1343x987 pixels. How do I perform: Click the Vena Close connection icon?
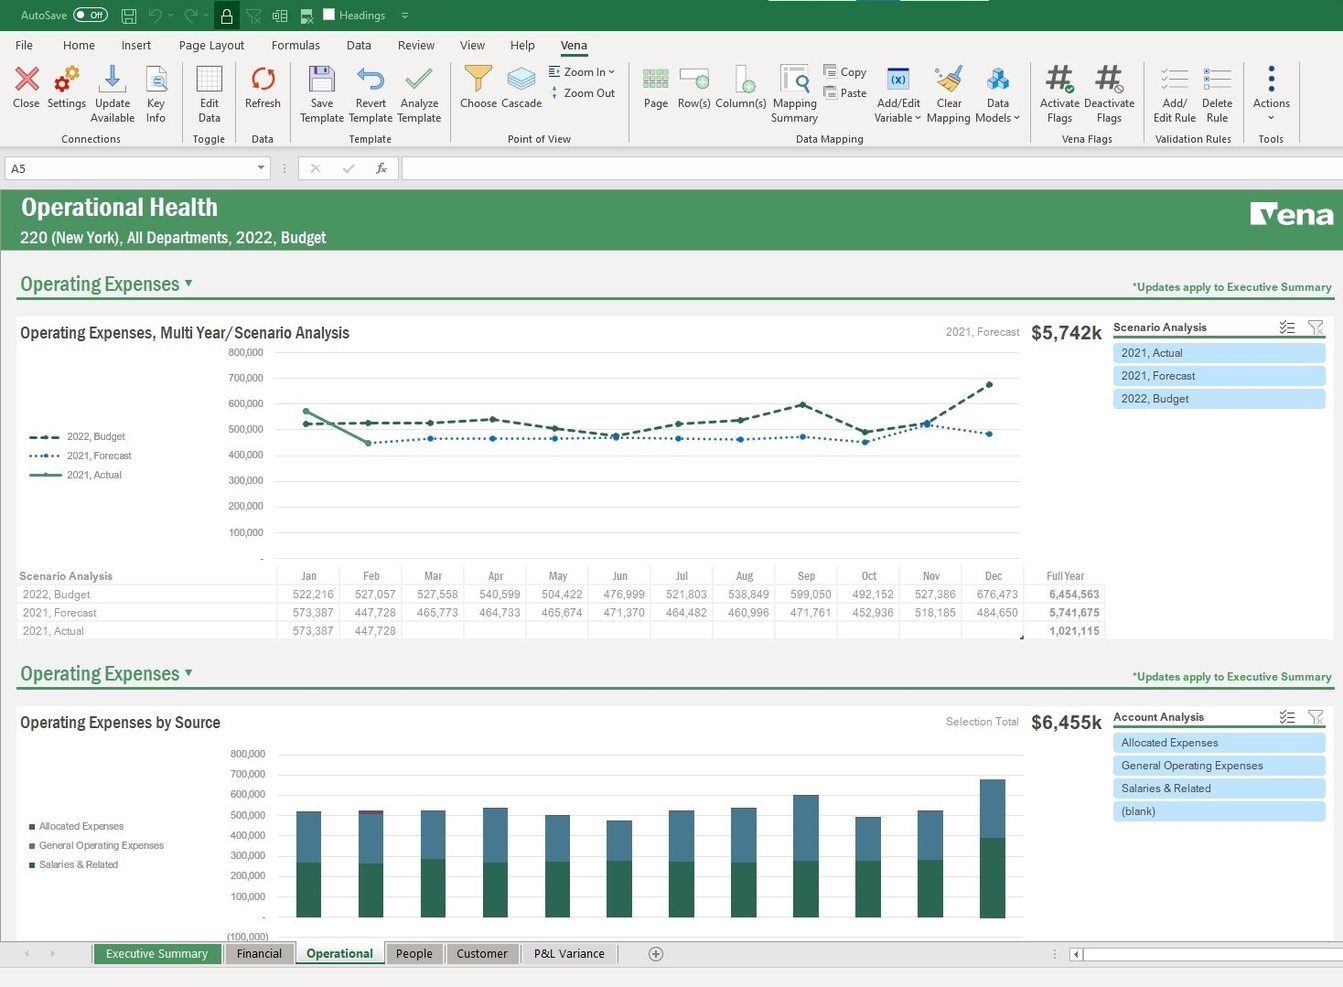[x=27, y=79]
